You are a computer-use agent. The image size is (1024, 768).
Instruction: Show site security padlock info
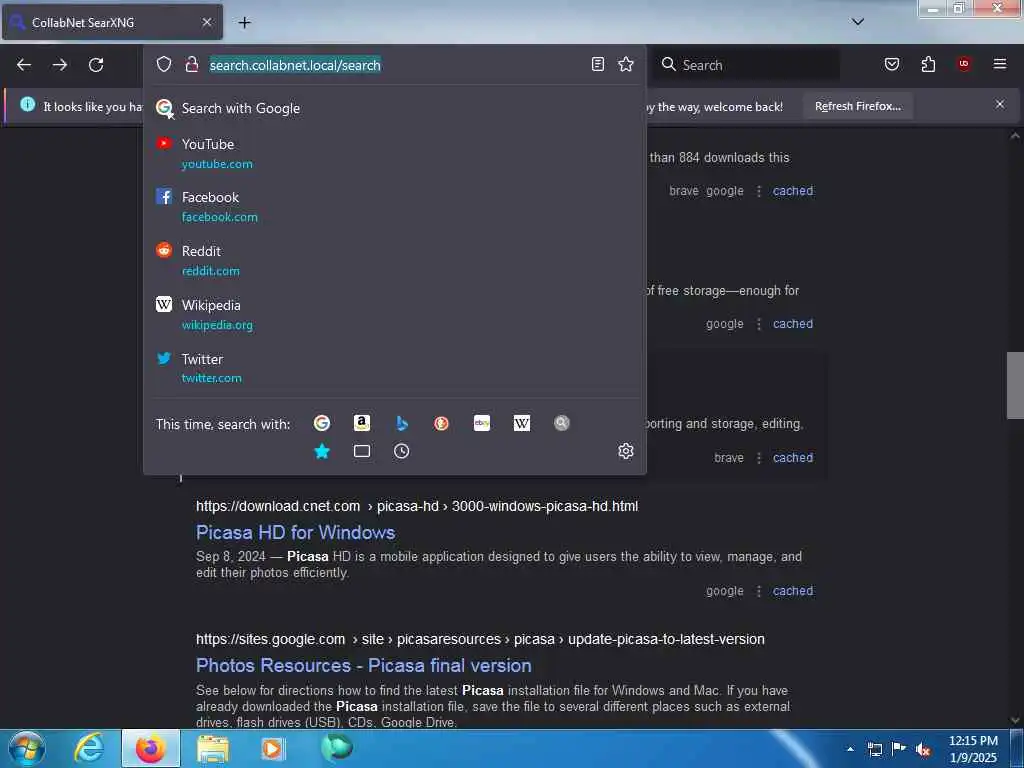(191, 64)
